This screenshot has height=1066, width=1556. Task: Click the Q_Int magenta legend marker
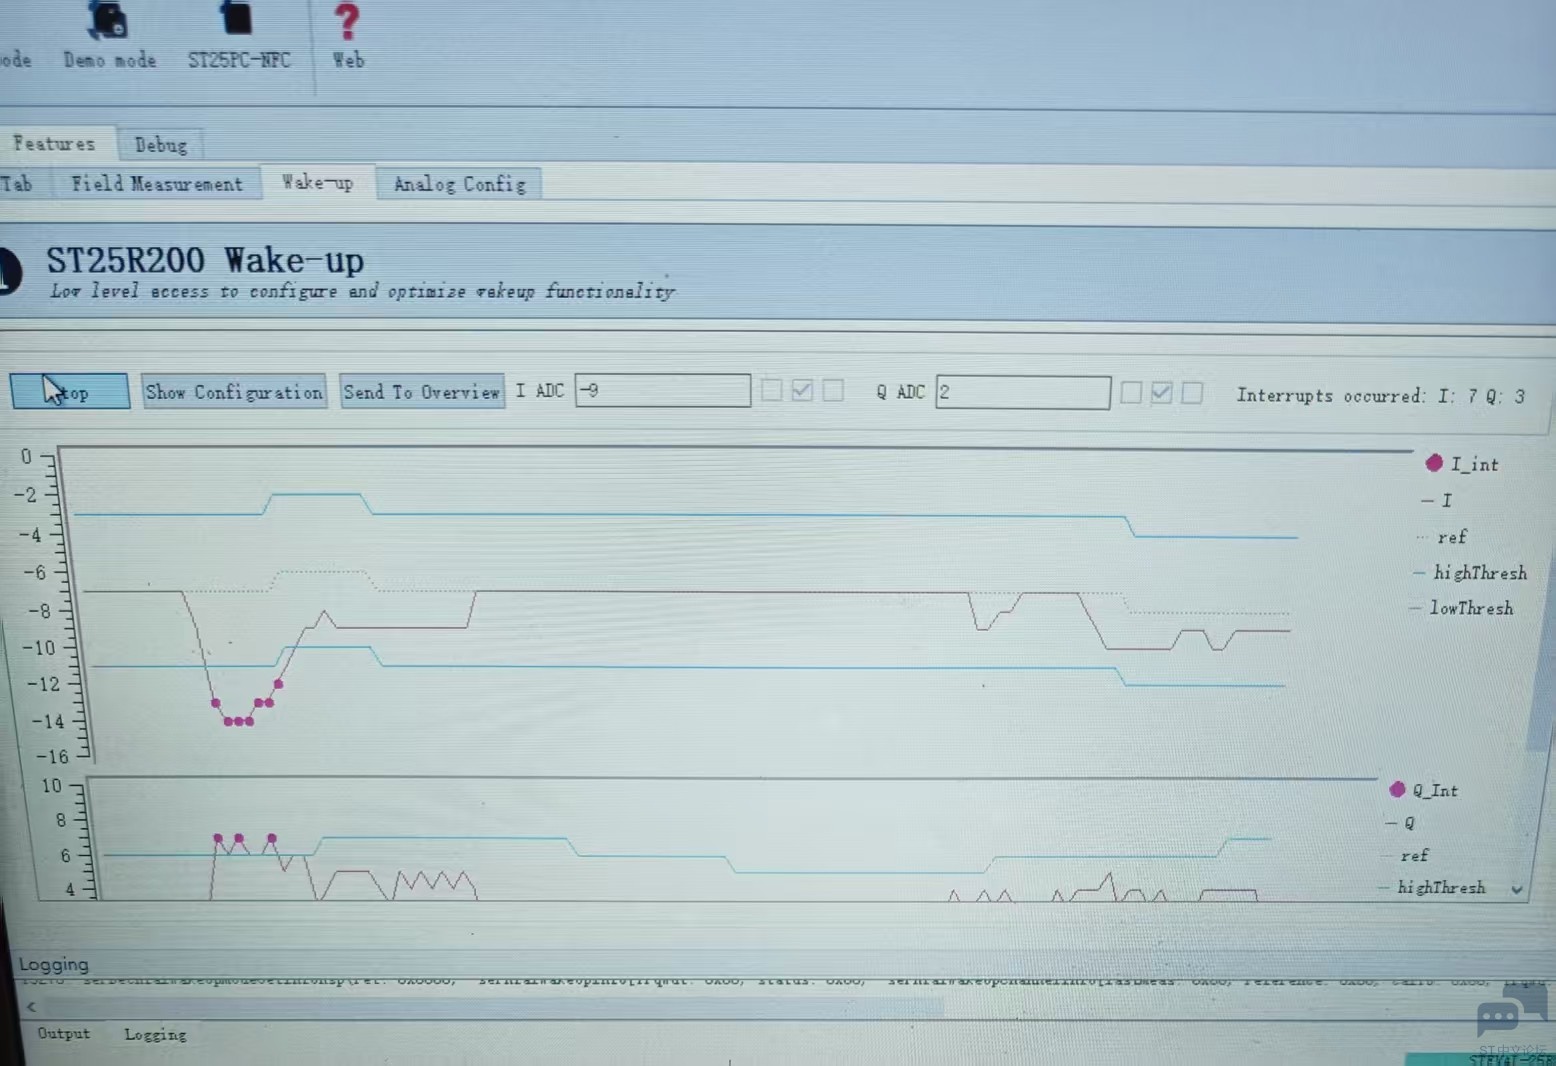(1398, 789)
